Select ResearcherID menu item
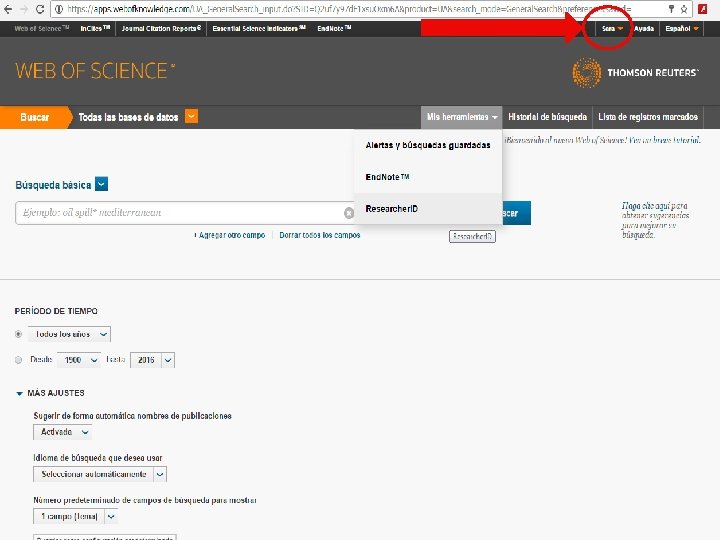The width and height of the screenshot is (720, 540). (x=428, y=208)
